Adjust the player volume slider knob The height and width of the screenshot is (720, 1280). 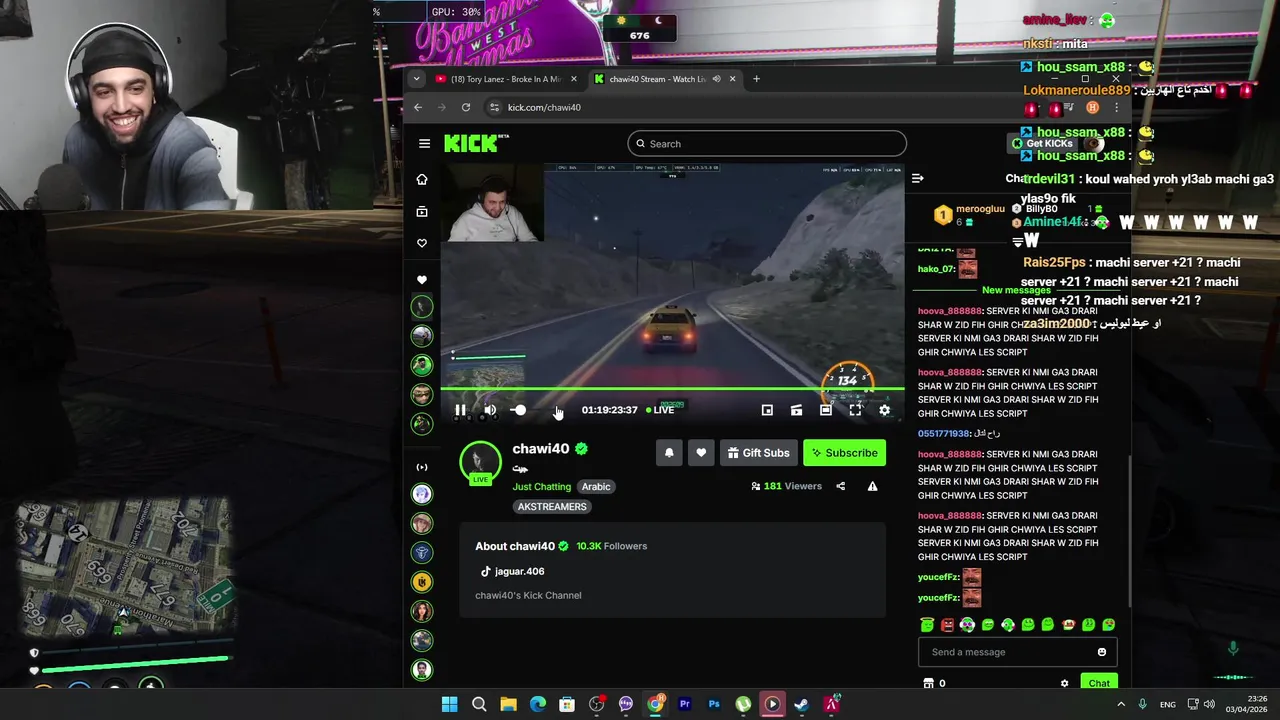click(520, 410)
